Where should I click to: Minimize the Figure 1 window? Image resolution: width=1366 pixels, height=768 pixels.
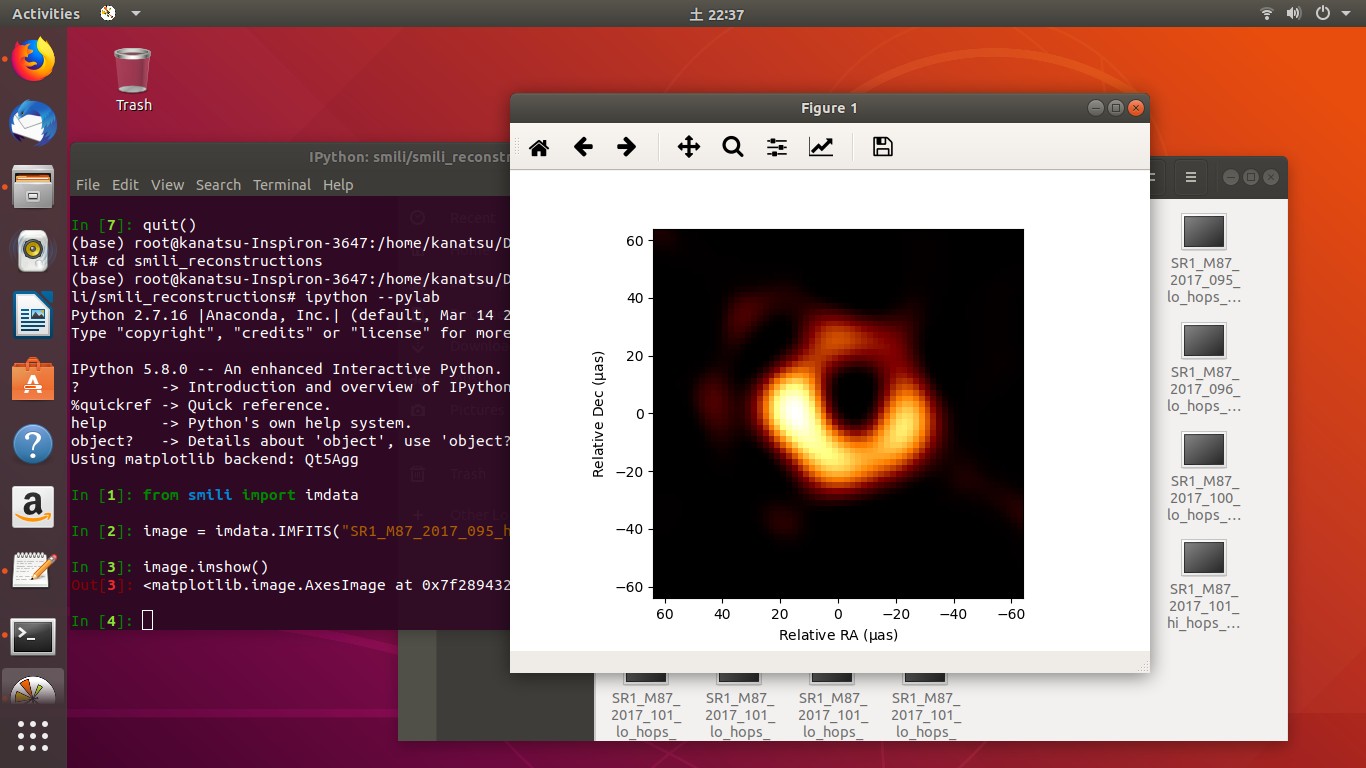(1097, 108)
